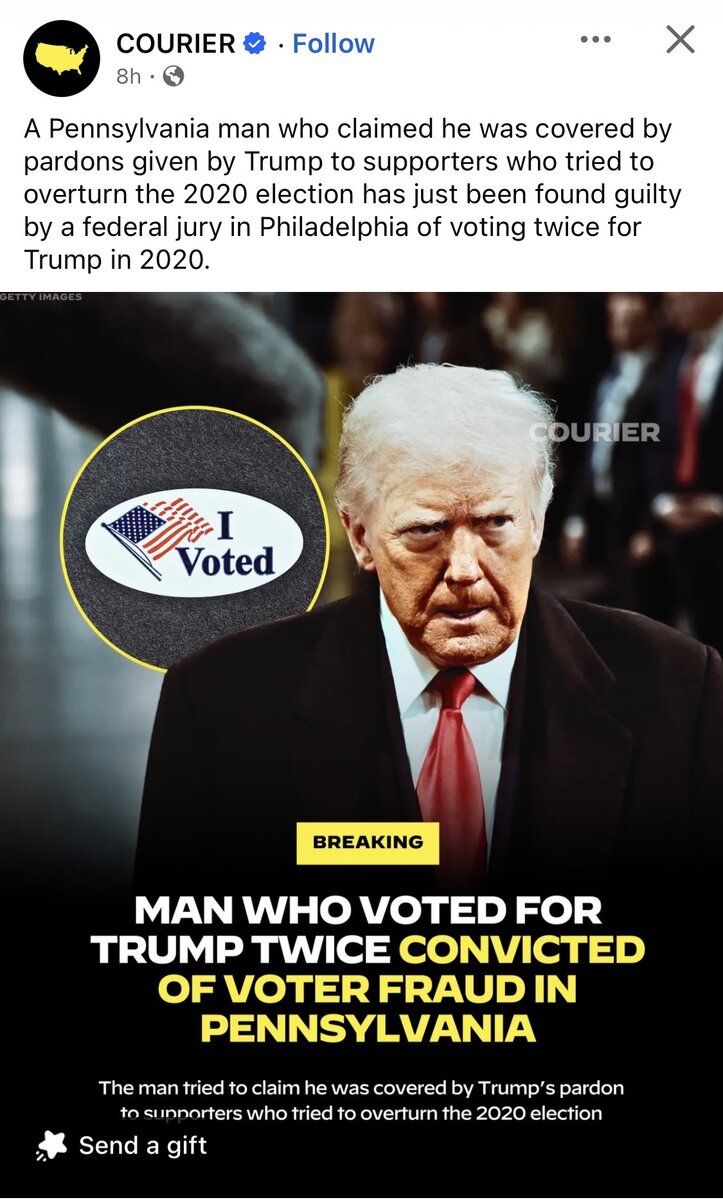The height and width of the screenshot is (1200, 723).
Task: Select the post caption text
Action: point(349,195)
